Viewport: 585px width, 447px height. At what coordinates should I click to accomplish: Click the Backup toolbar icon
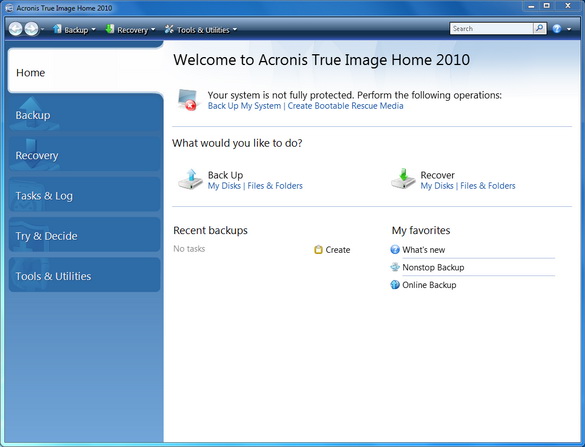tap(57, 29)
